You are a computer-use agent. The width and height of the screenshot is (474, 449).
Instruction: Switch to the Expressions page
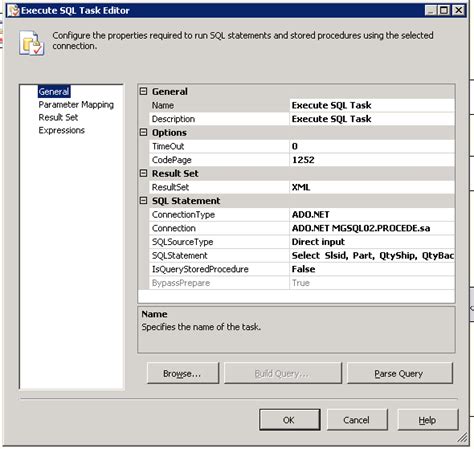62,130
